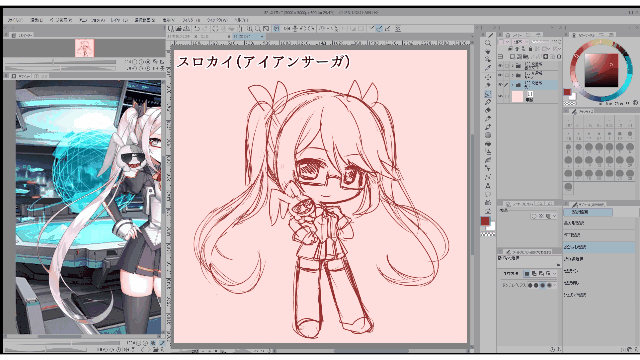The image size is (640, 360).
Task: Open the Edit menu
Action: [x=36, y=20]
